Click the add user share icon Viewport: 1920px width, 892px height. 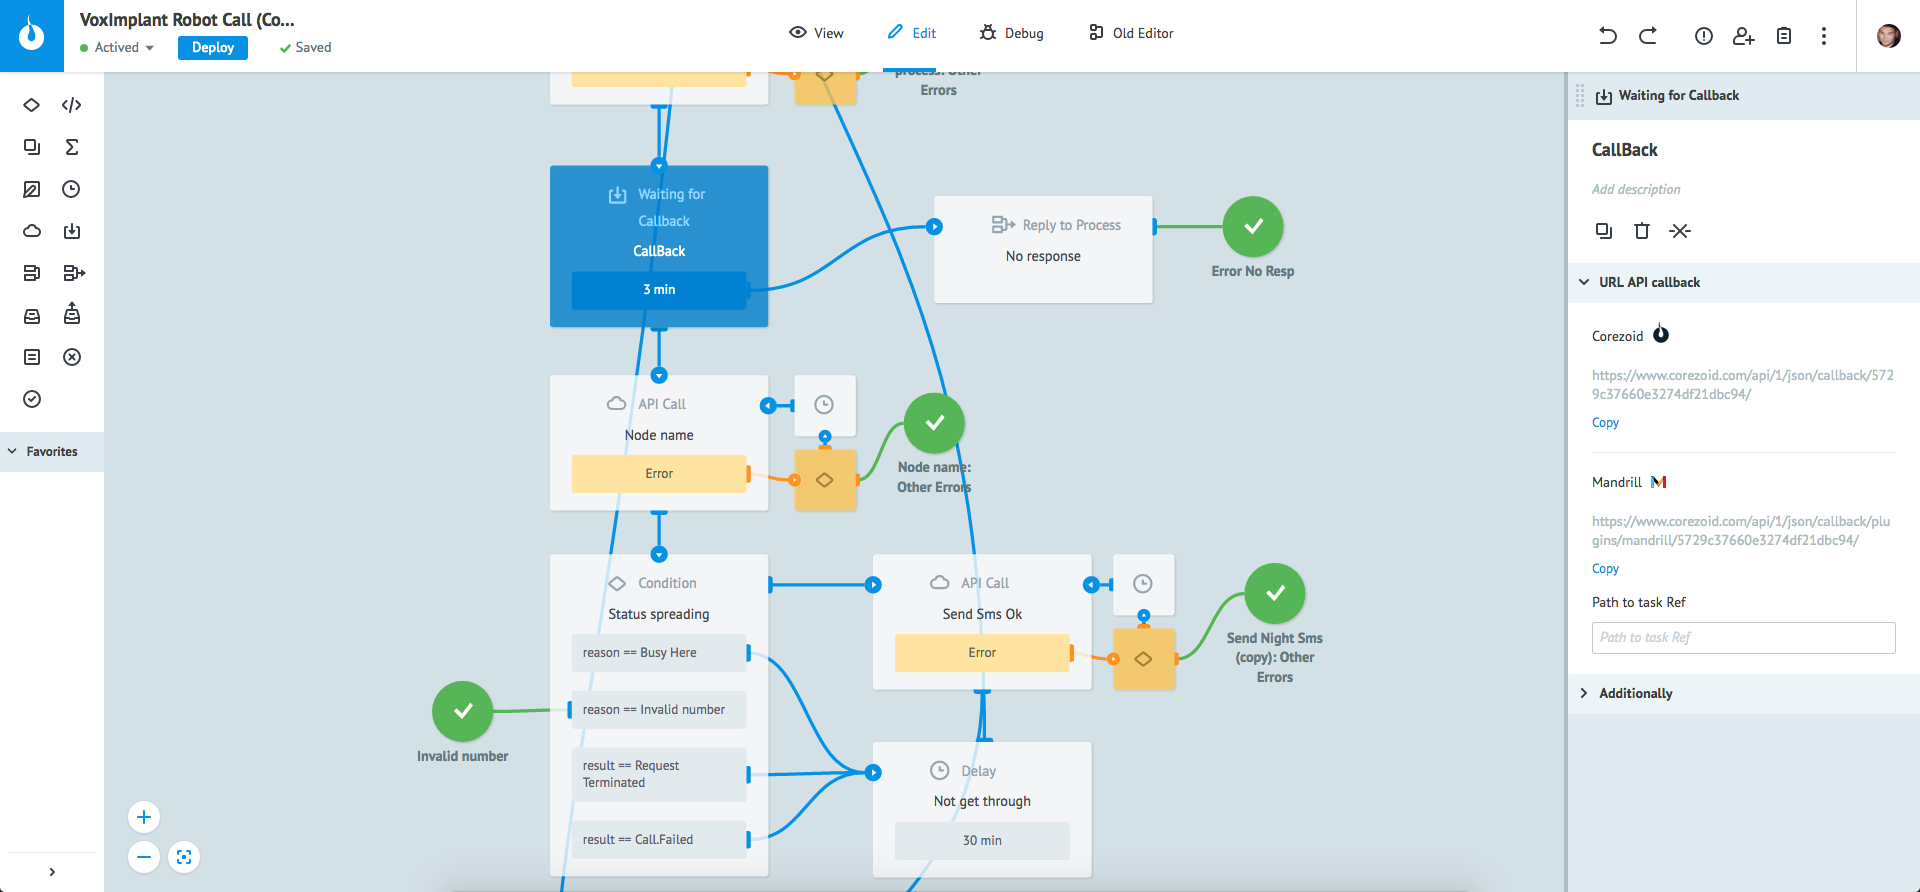[1744, 36]
